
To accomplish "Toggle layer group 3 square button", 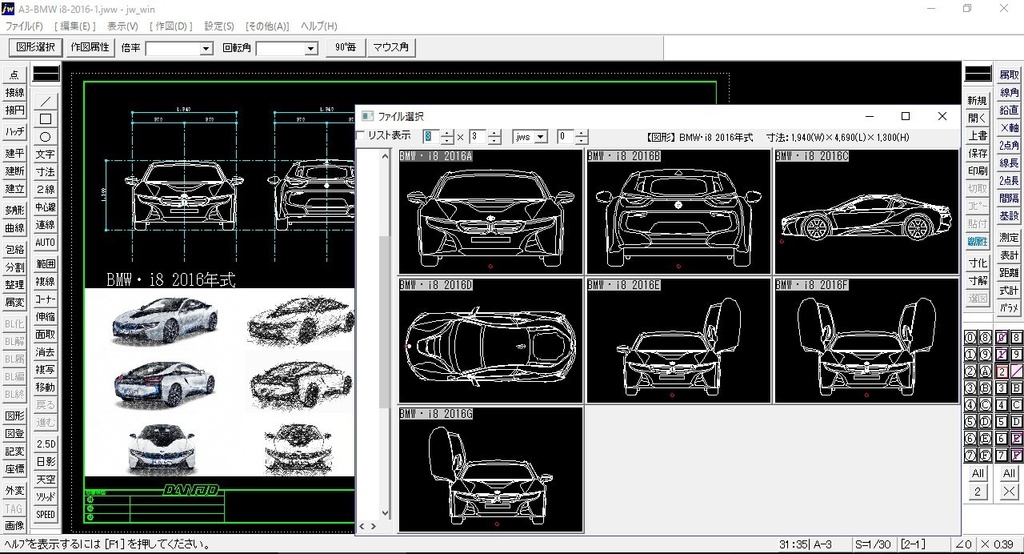I will click(x=1002, y=388).
